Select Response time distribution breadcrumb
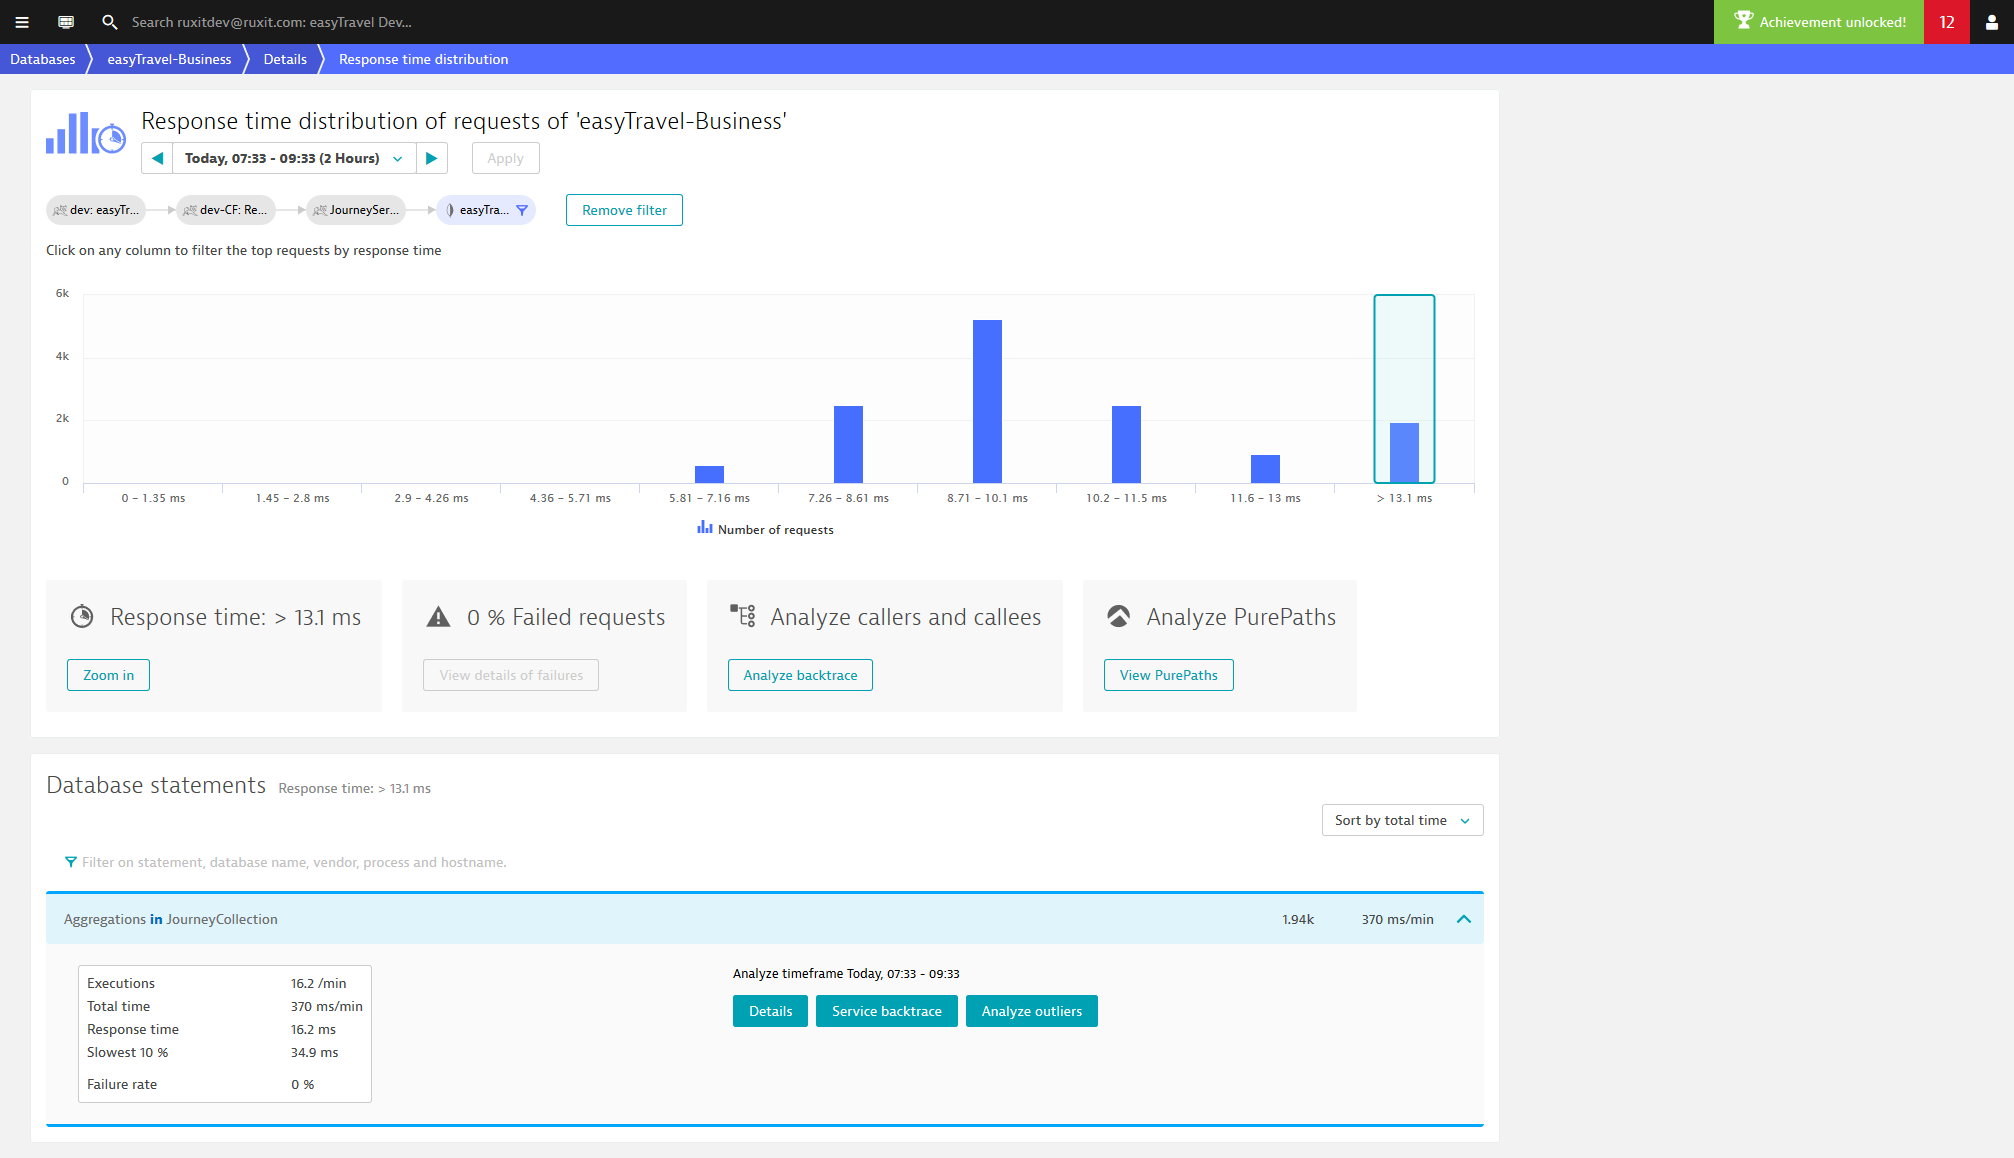The image size is (2014, 1158). pos(423,59)
